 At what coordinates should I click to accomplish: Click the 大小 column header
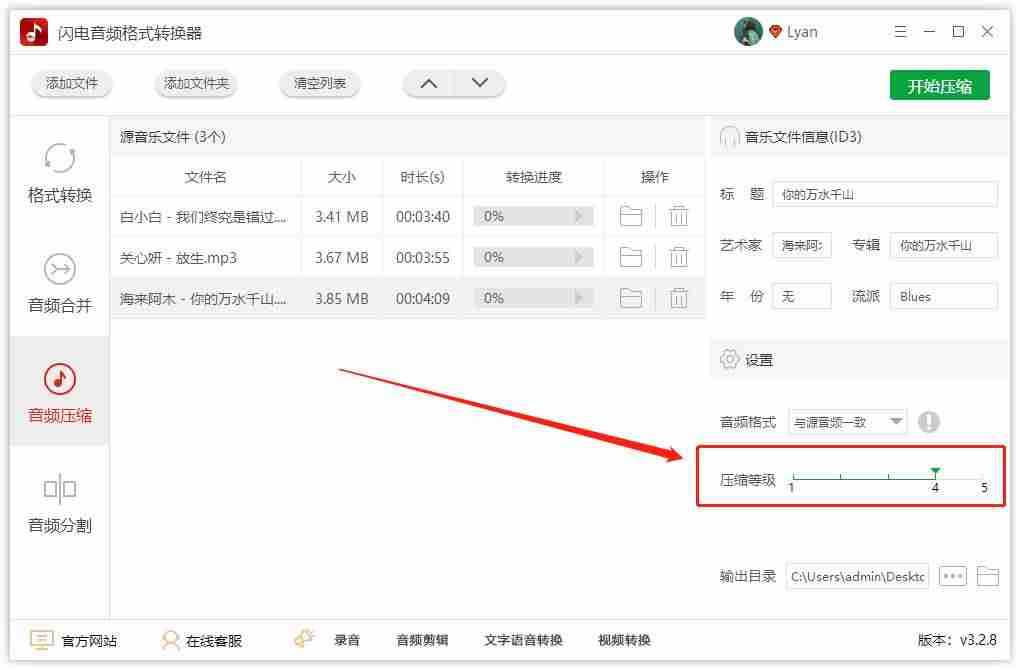click(342, 177)
